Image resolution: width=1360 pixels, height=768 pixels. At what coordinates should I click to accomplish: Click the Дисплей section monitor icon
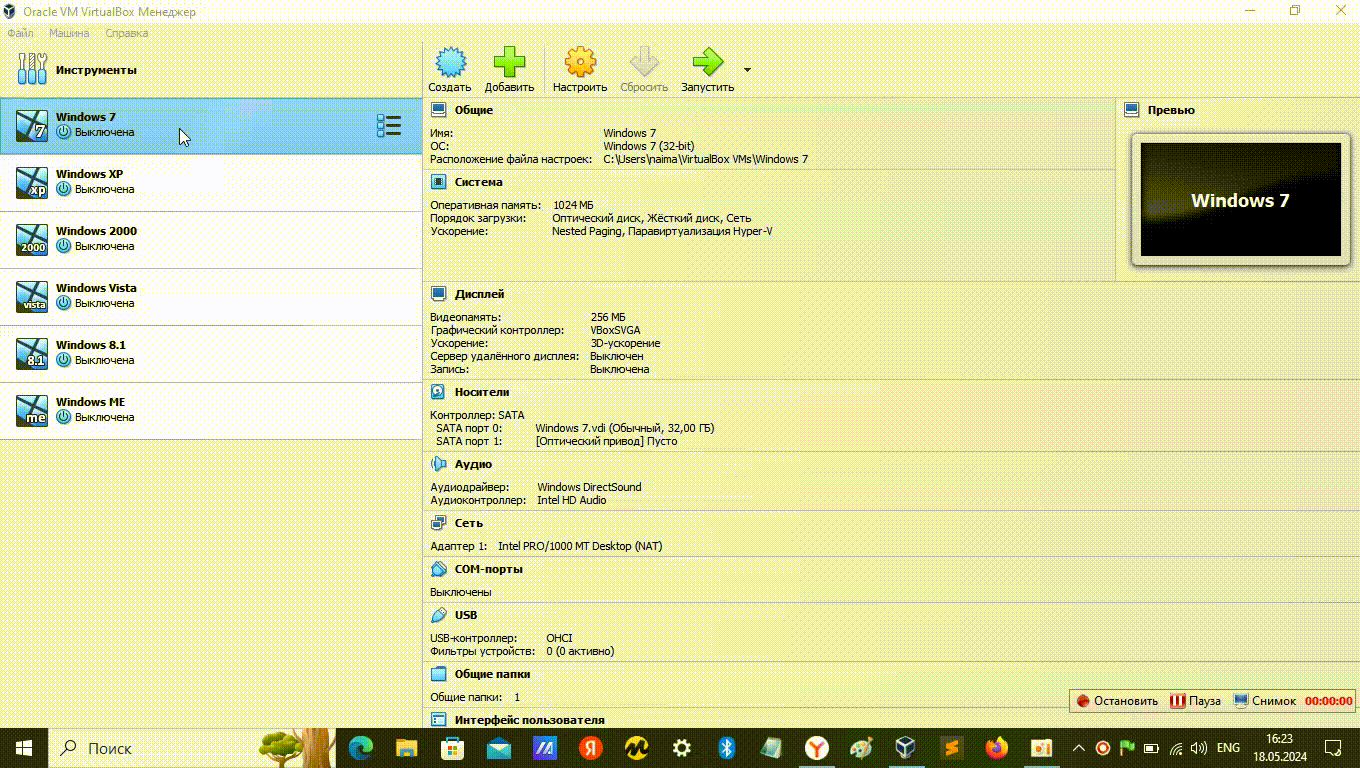438,294
